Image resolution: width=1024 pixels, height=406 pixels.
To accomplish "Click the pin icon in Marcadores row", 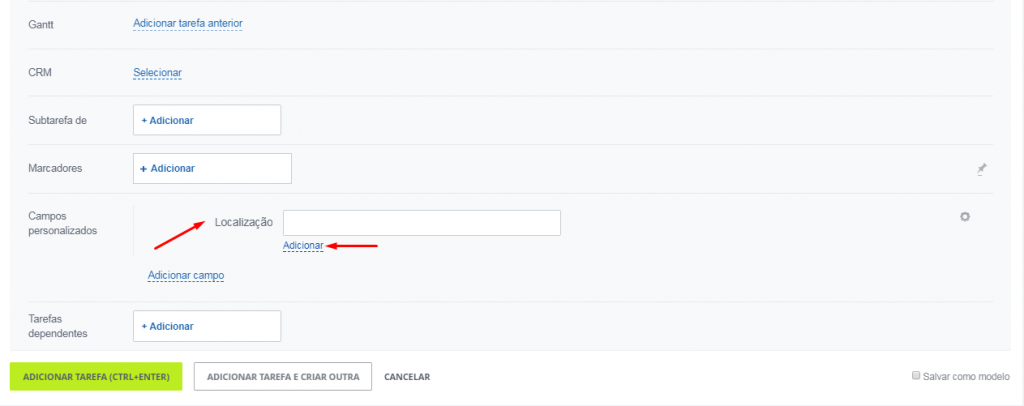I will coord(981,169).
